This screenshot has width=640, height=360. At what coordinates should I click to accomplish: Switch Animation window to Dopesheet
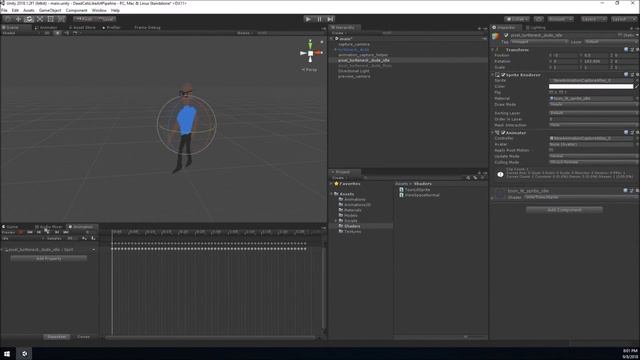click(x=56, y=337)
